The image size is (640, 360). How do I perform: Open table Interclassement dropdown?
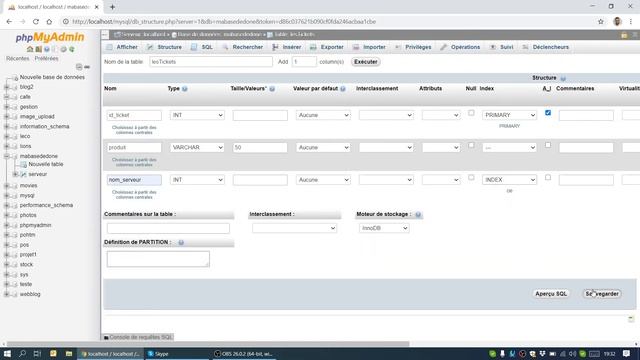click(294, 228)
